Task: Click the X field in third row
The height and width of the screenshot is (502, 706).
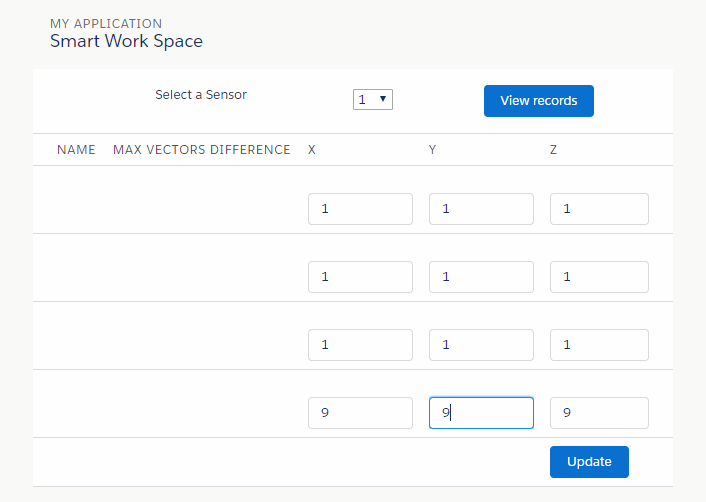Action: tap(360, 345)
